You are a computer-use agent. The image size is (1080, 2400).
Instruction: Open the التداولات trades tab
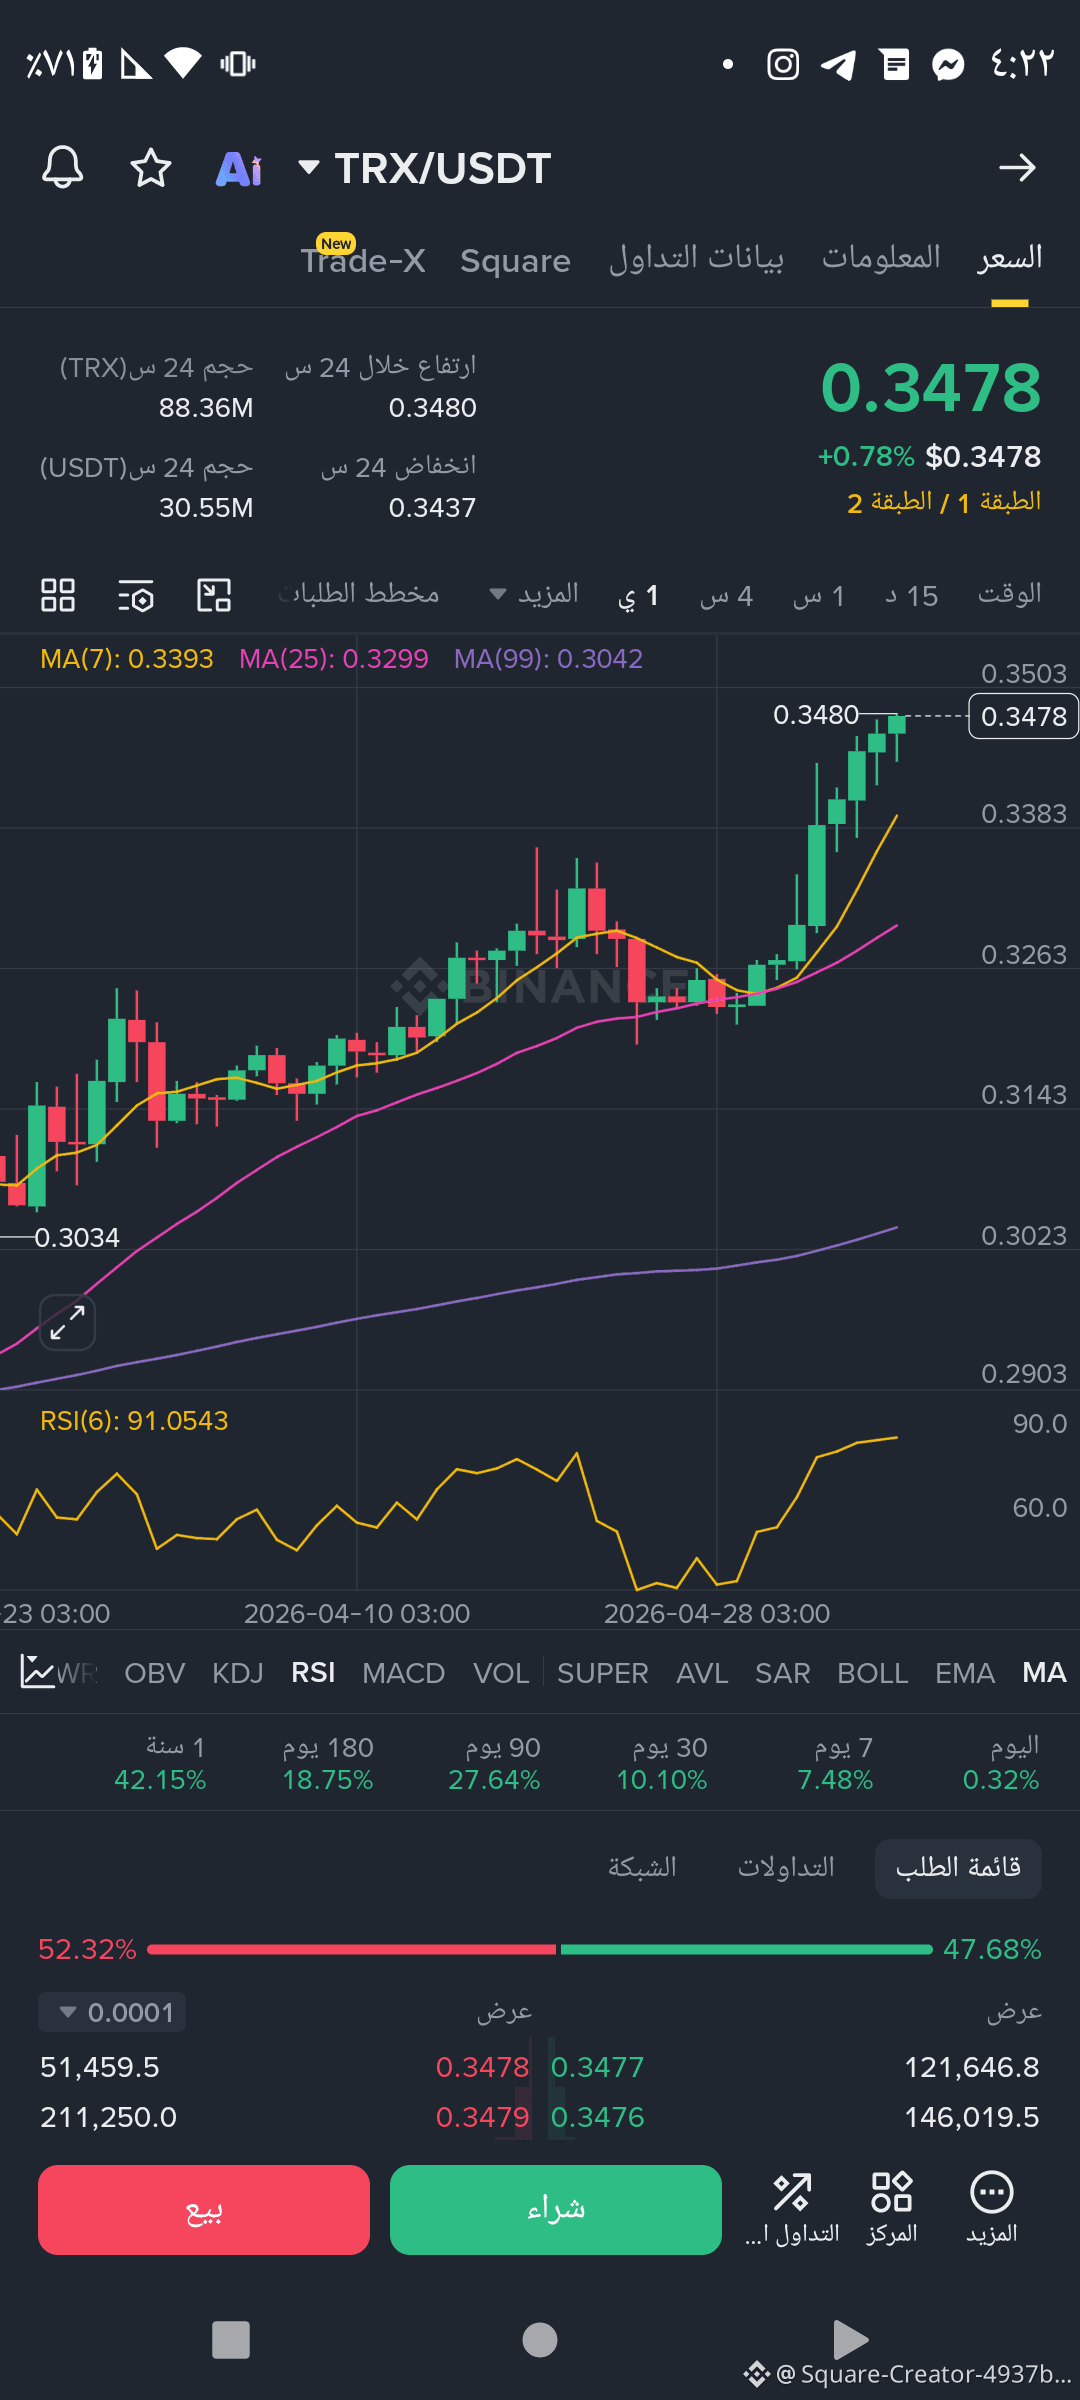coord(786,1868)
